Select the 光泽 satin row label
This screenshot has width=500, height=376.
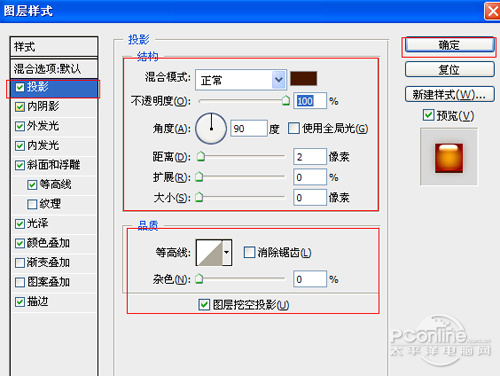coord(38,223)
